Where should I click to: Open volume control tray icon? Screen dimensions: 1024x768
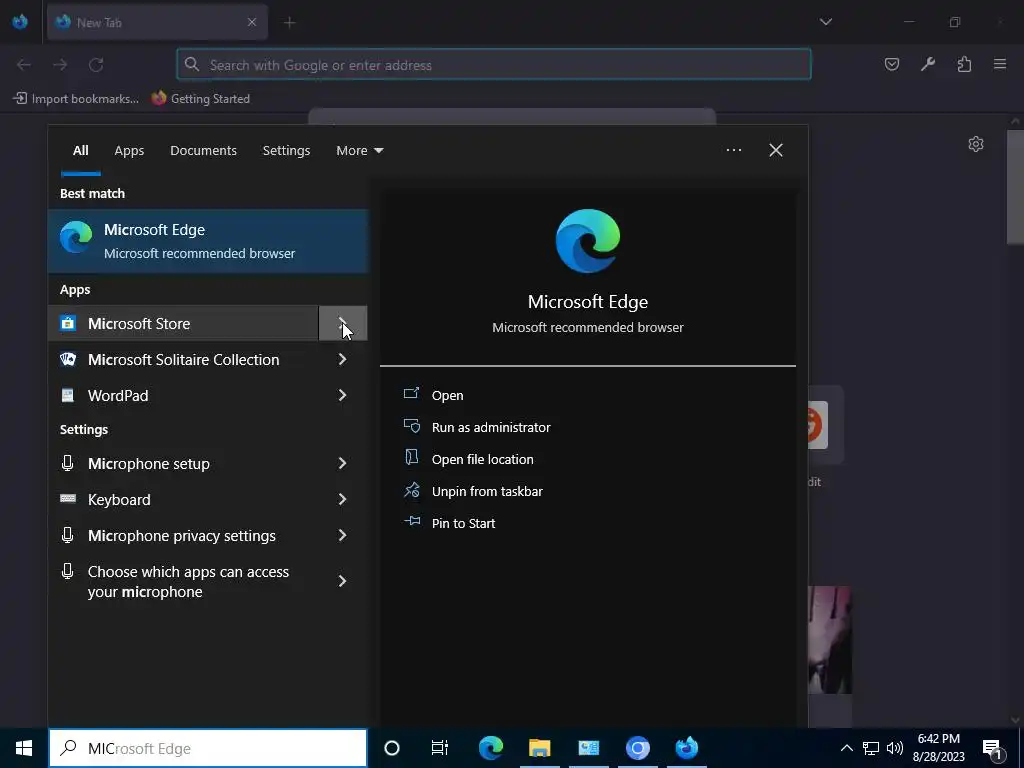point(895,748)
